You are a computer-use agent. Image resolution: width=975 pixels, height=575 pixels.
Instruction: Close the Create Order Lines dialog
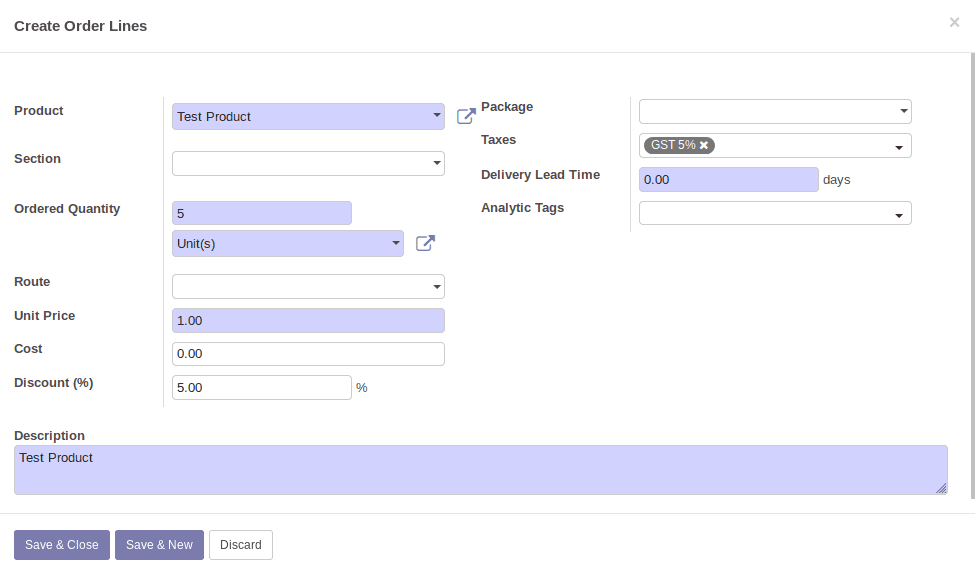[954, 23]
